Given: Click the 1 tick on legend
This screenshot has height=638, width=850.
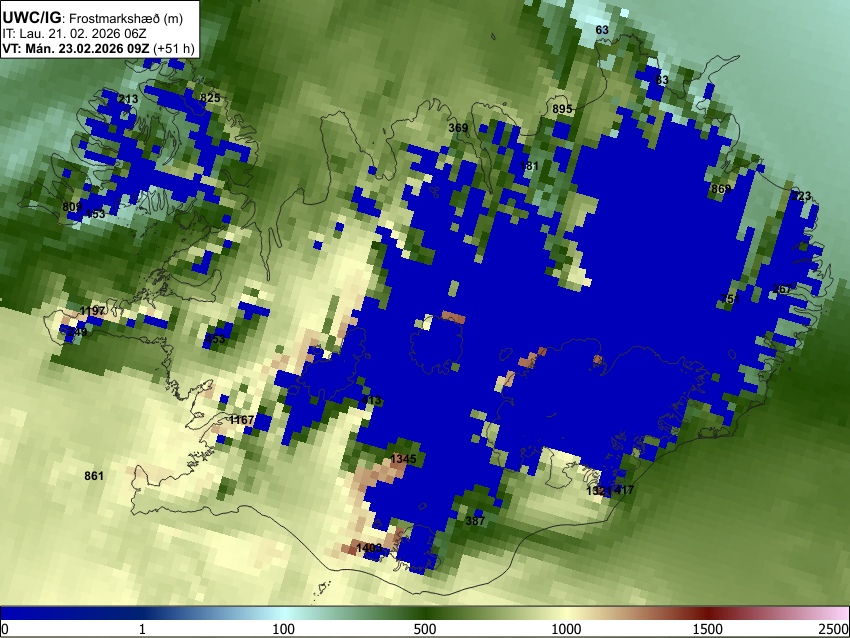Looking at the screenshot, I should 142,629.
